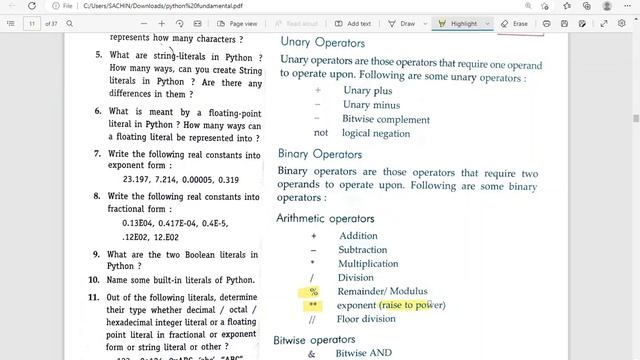Image resolution: width=640 pixels, height=360 pixels.
Task: Activate the Draw tool
Action: 402,24
